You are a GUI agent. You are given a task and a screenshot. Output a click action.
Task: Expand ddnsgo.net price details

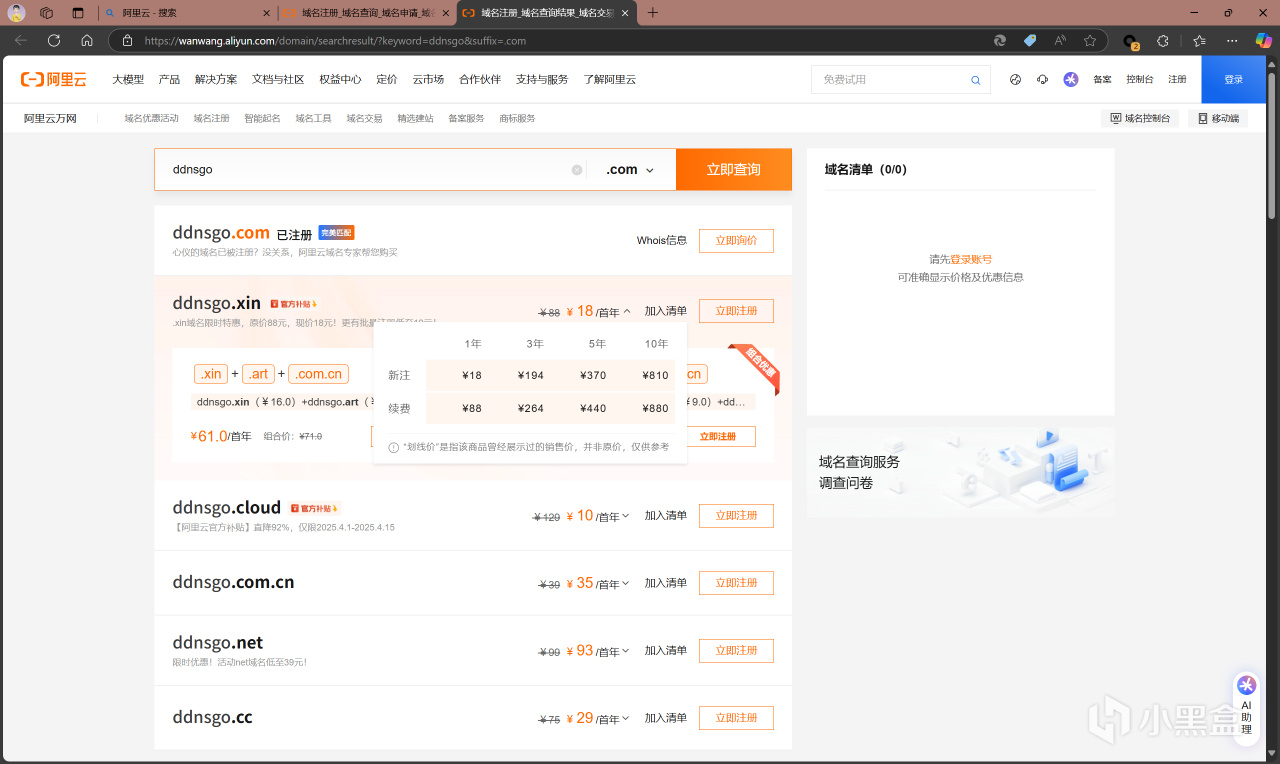626,651
